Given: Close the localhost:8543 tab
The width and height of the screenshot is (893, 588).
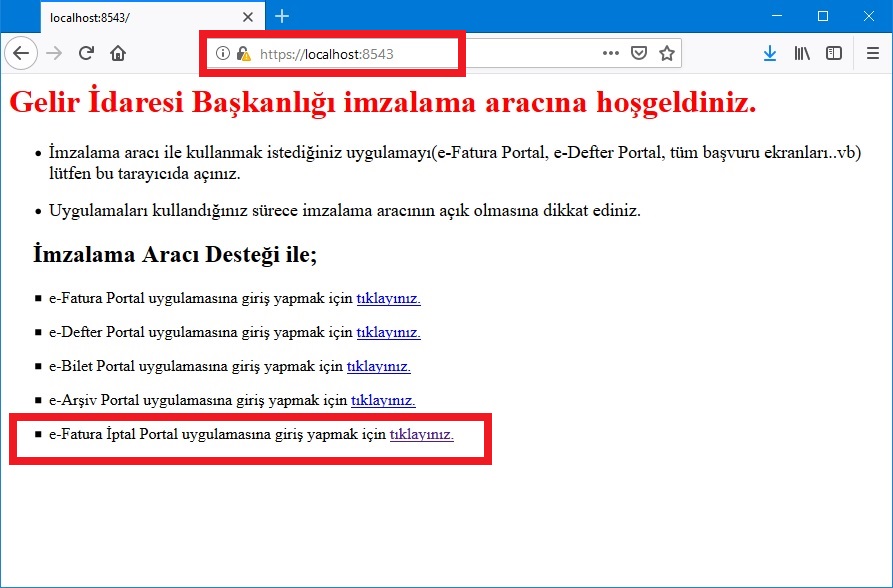Looking at the screenshot, I should (248, 17).
